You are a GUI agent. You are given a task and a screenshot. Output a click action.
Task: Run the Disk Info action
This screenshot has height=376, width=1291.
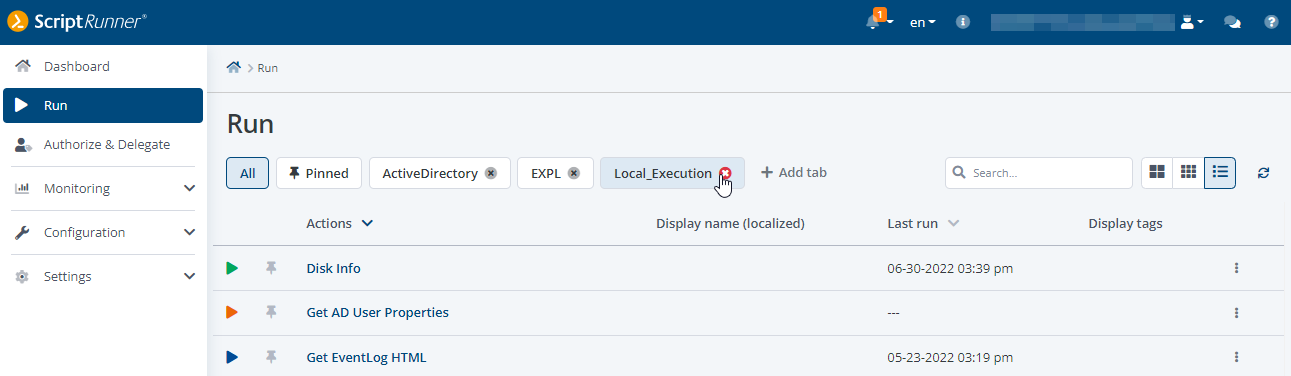click(232, 268)
